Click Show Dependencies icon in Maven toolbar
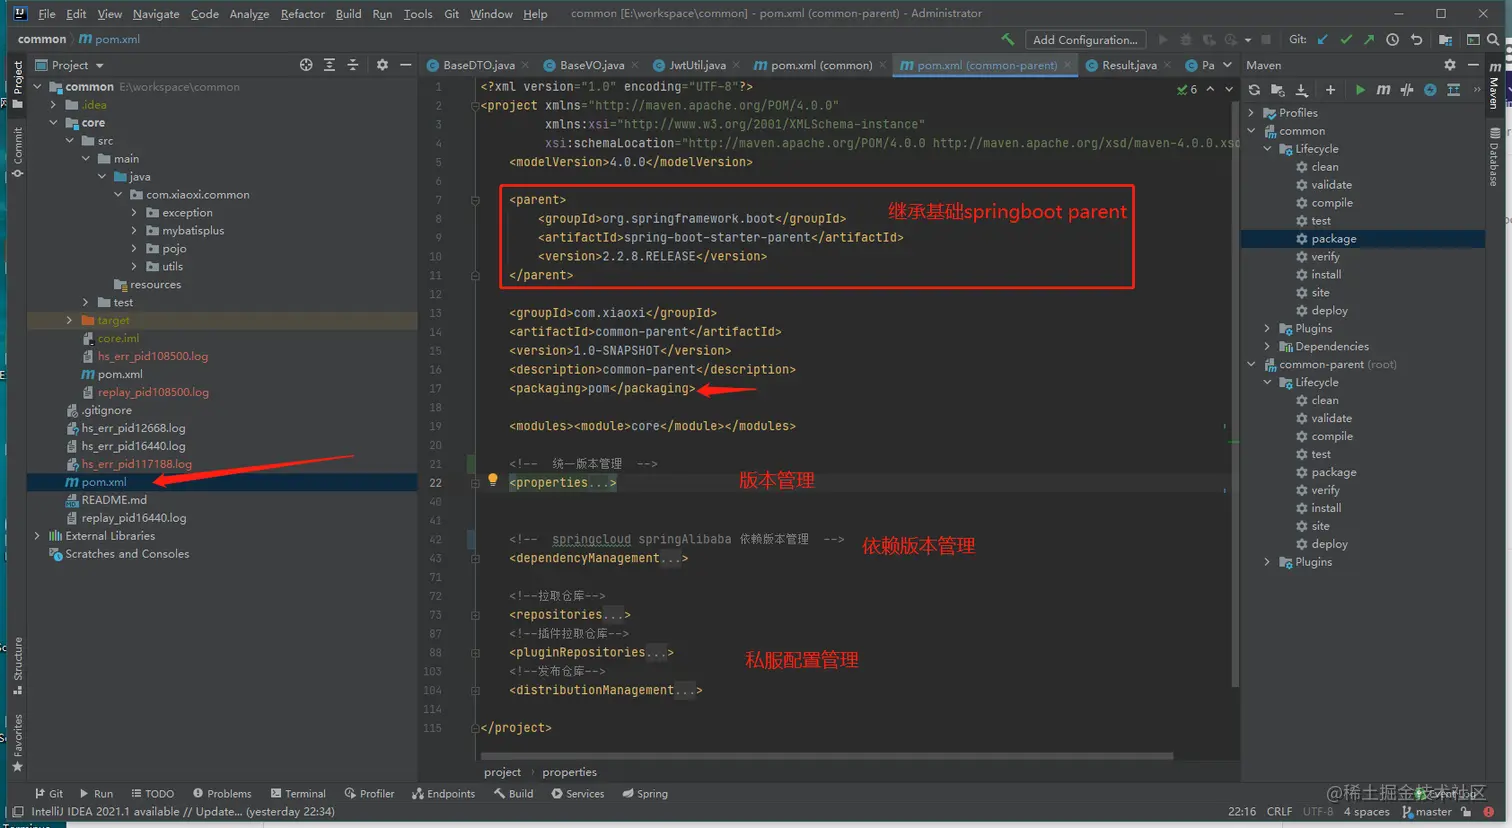Image resolution: width=1512 pixels, height=828 pixels. point(1454,90)
